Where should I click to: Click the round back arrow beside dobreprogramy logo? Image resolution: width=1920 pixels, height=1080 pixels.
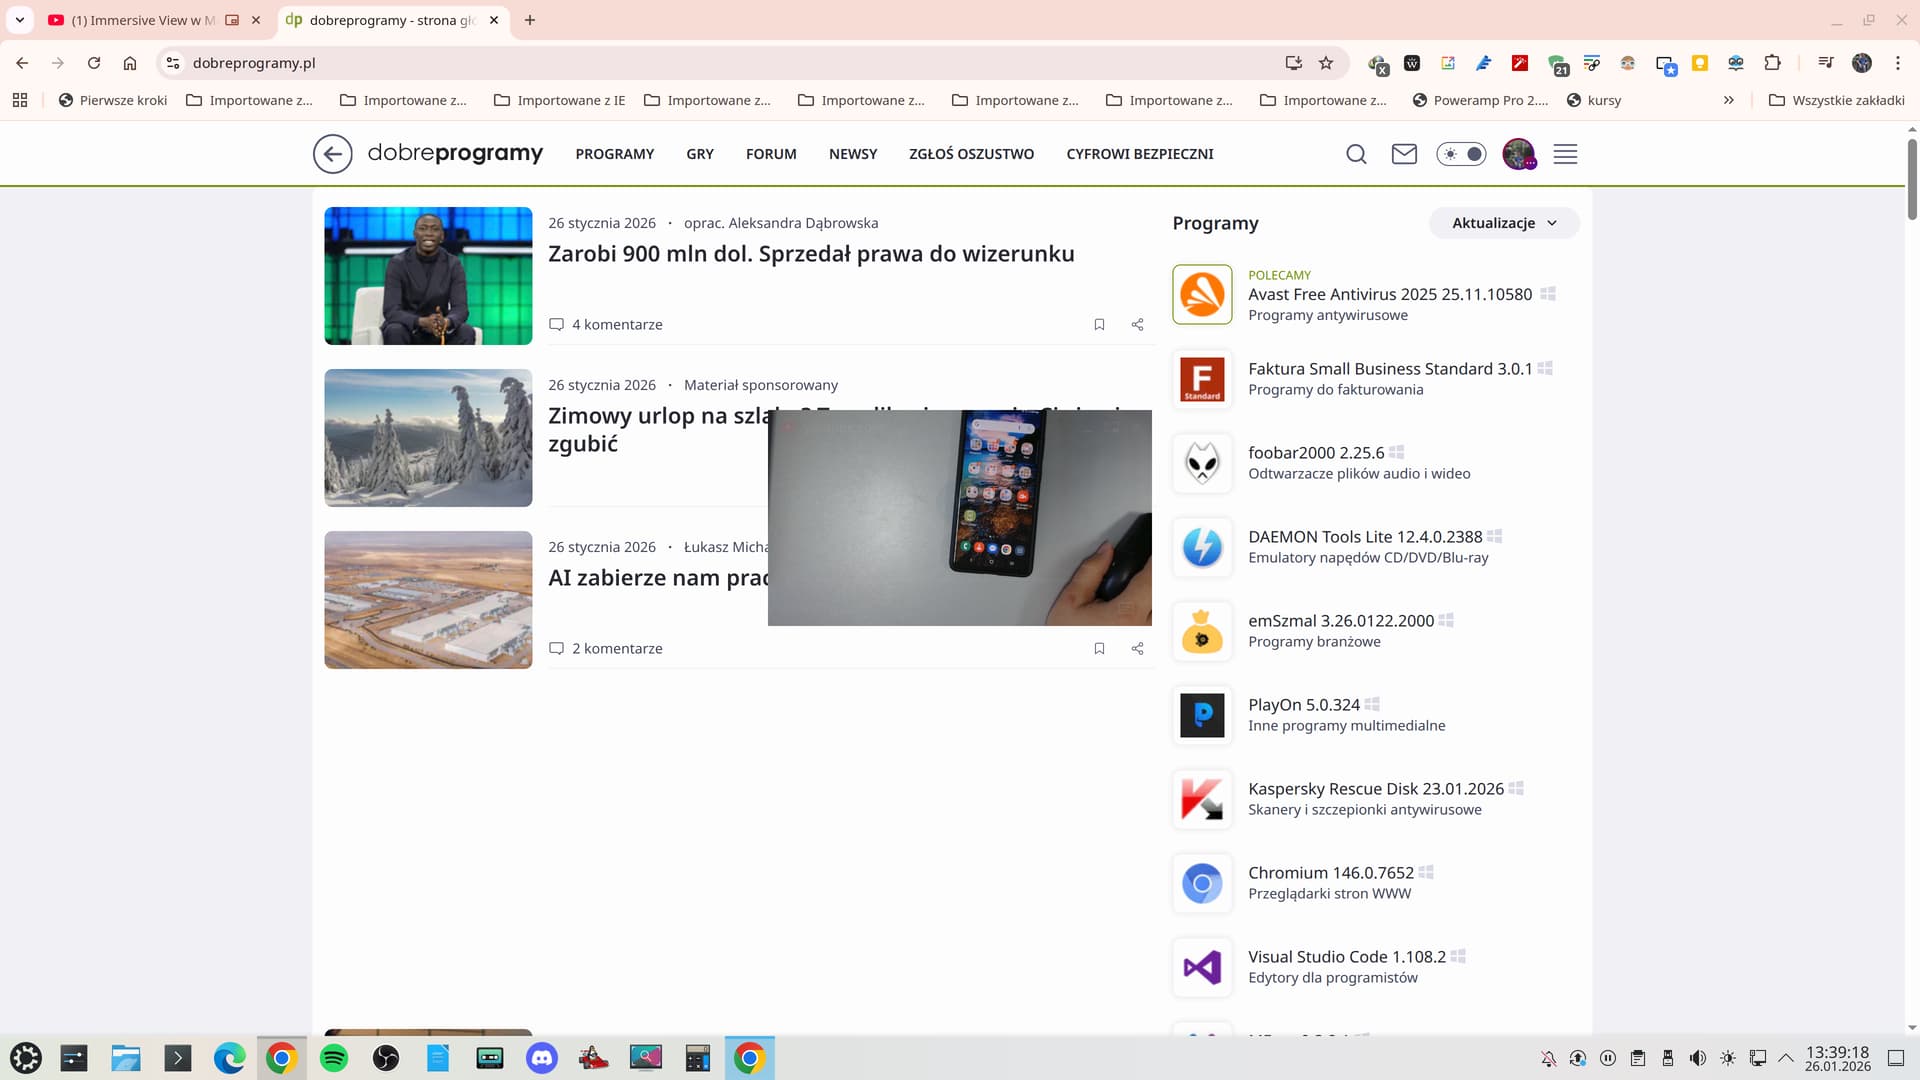pyautogui.click(x=332, y=154)
